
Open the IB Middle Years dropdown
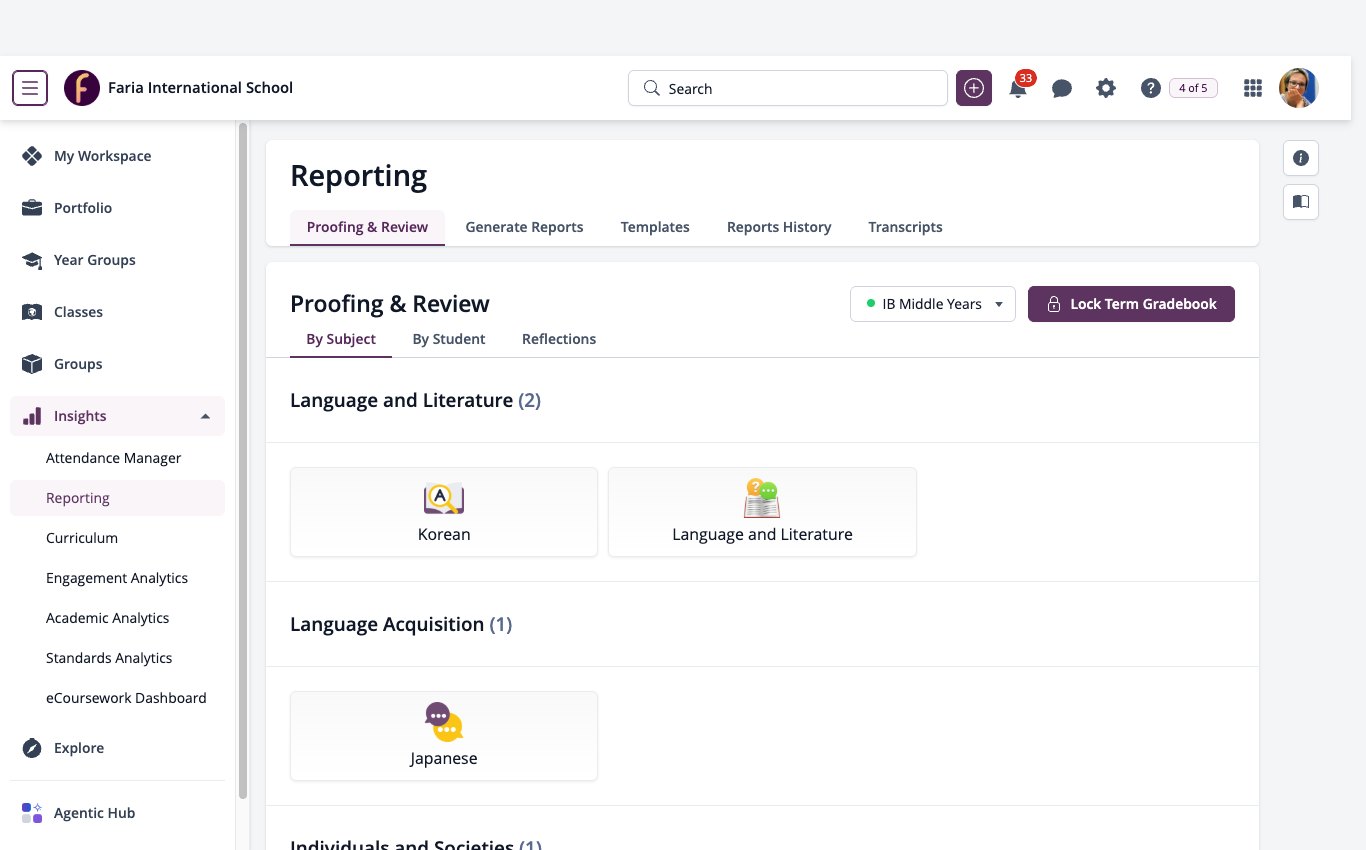[933, 304]
